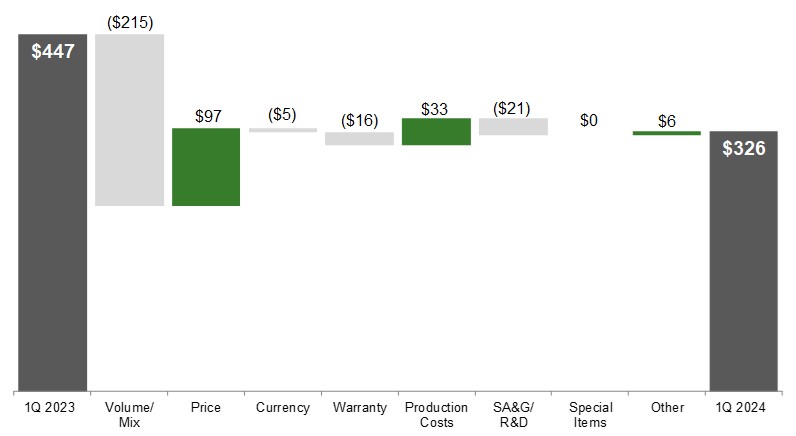Click the $326 value label
The height and width of the screenshot is (436, 796).
coord(743,149)
